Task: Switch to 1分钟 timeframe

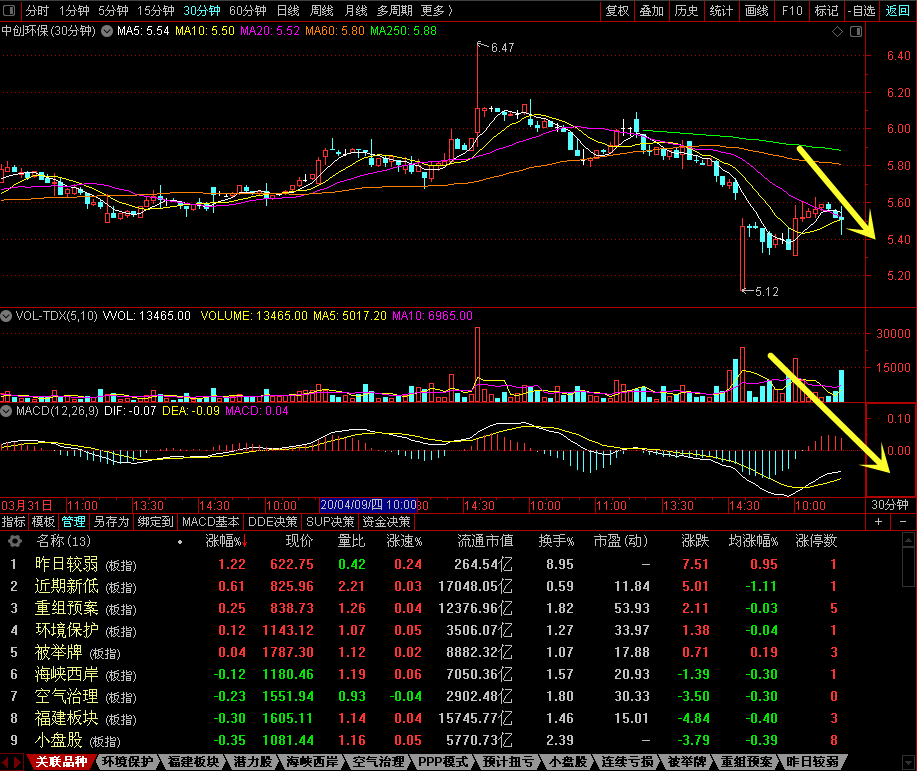Action: tap(74, 11)
